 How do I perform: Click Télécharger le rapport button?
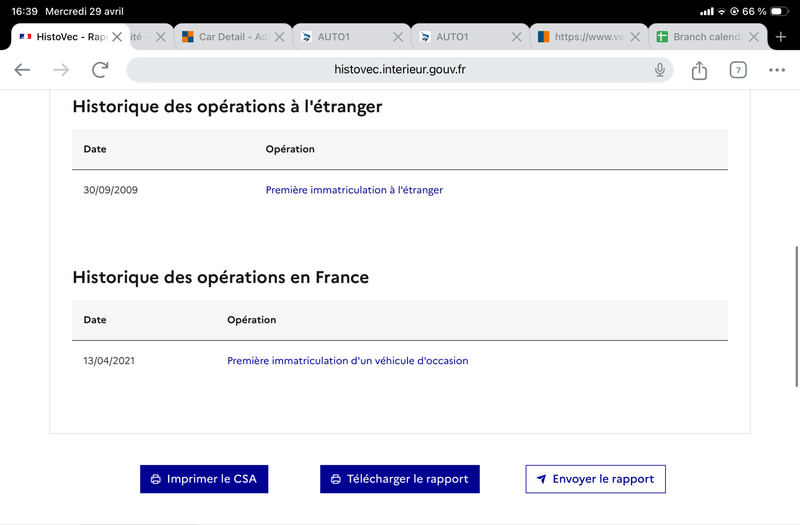pyautogui.click(x=399, y=479)
